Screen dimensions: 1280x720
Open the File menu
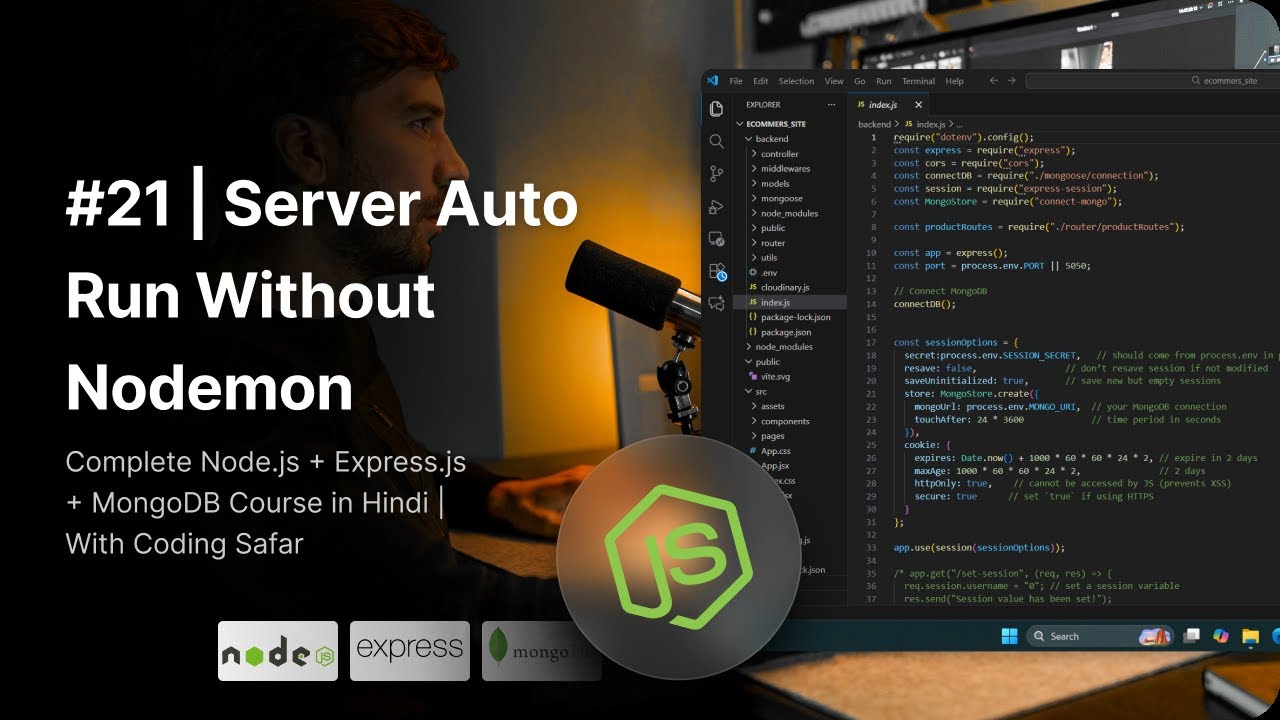click(x=736, y=81)
